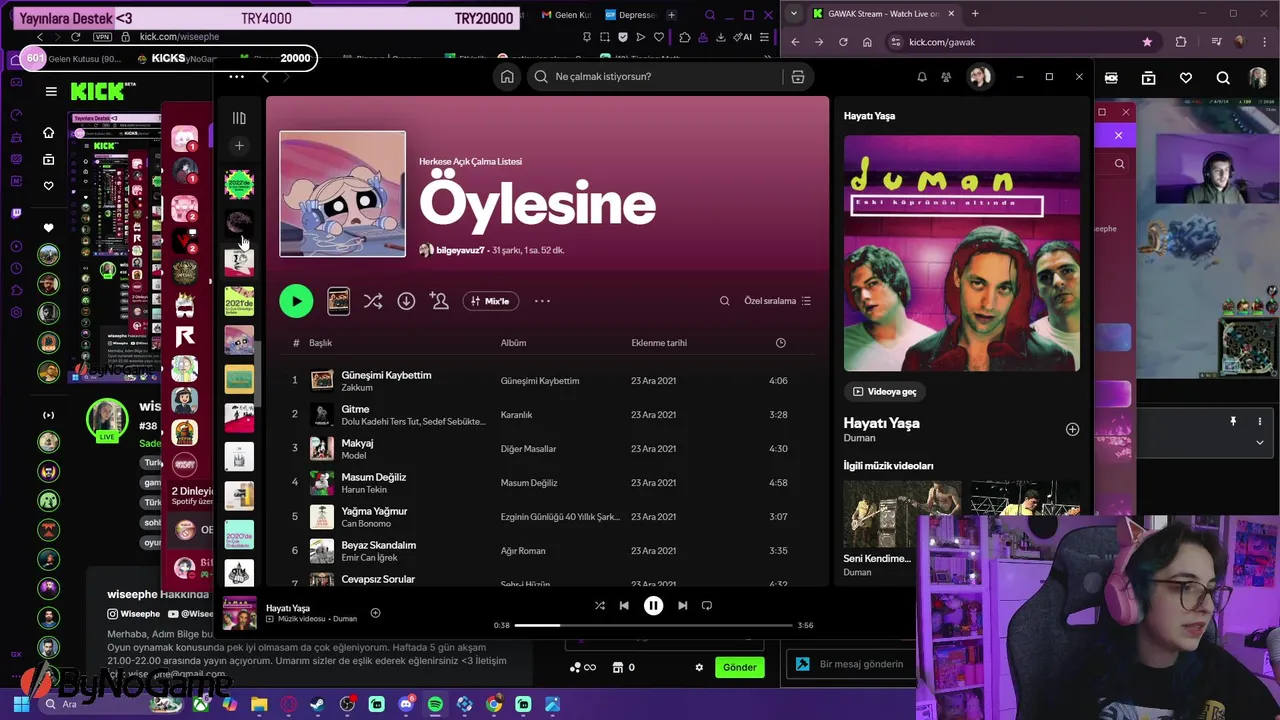Open the Özel sıralama sort dropdown
The image size is (1280, 720).
[777, 301]
